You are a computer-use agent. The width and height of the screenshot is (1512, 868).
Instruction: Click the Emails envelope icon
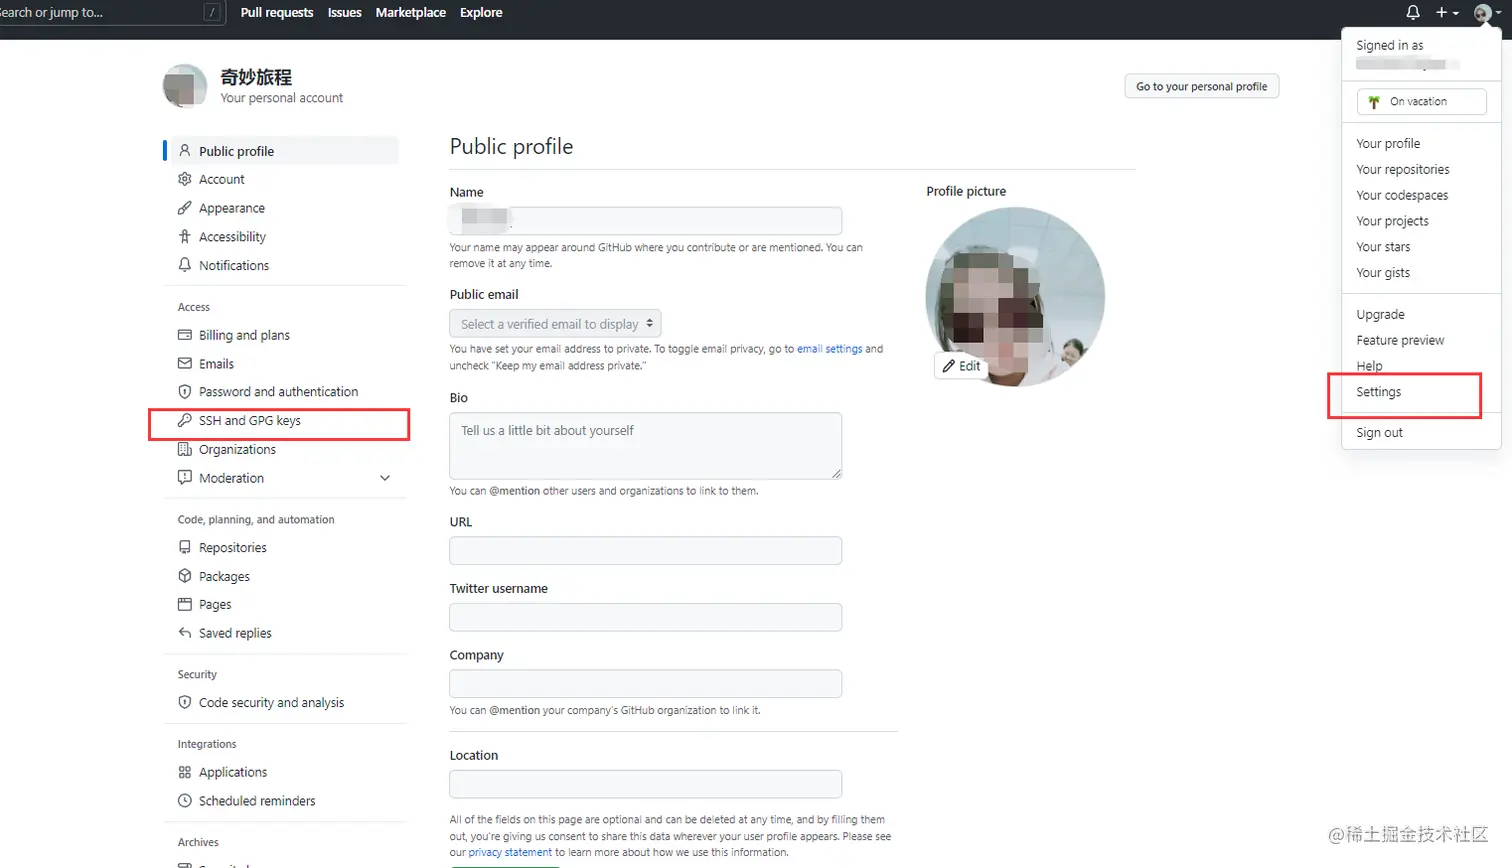click(184, 364)
